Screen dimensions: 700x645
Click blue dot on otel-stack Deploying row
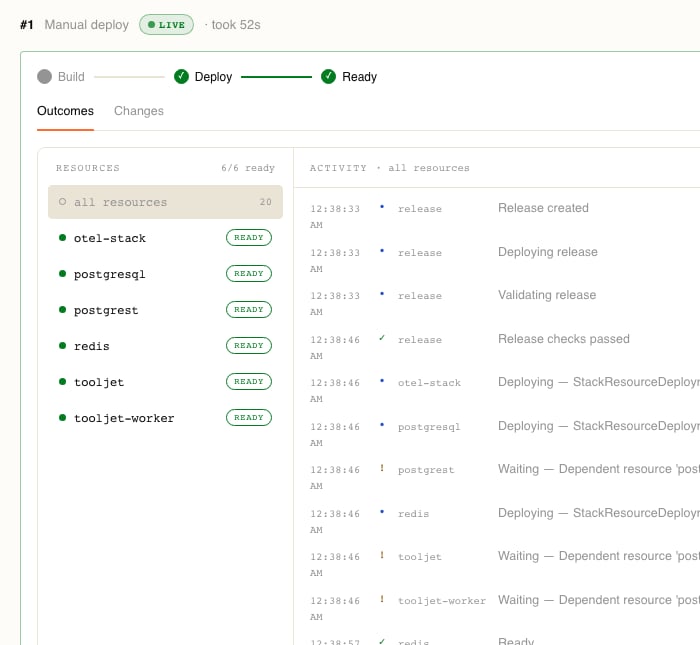point(382,381)
